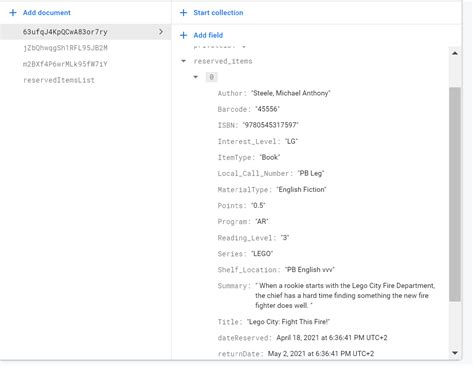This screenshot has width=474, height=366.
Task: Click the Barcode field name
Action: (234, 109)
